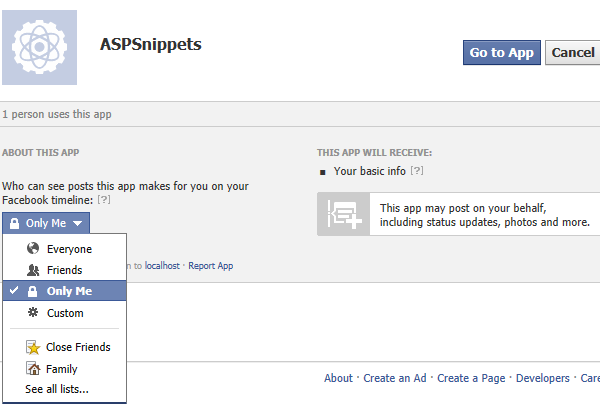
Task: Click the globe icon beside Everyone
Action: pyautogui.click(x=33, y=248)
